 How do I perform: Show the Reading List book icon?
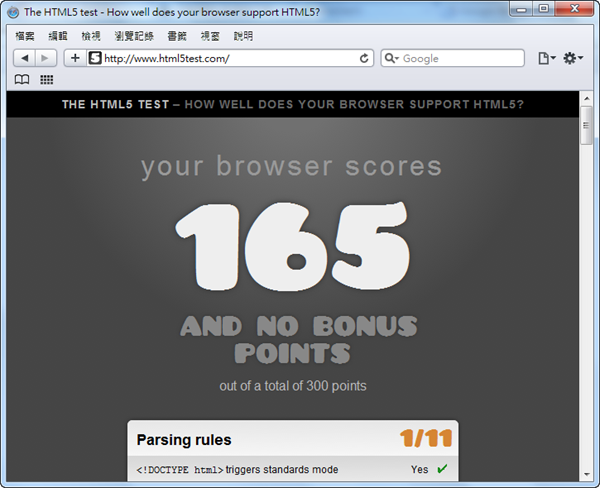tap(22, 80)
